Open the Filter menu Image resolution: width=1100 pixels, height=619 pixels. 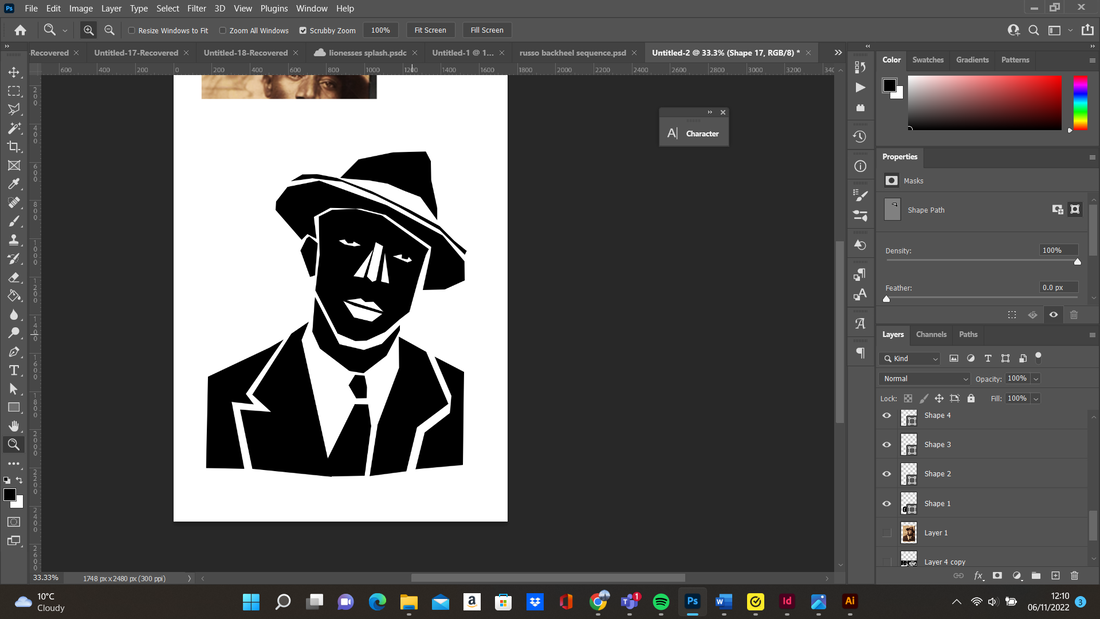tap(196, 8)
